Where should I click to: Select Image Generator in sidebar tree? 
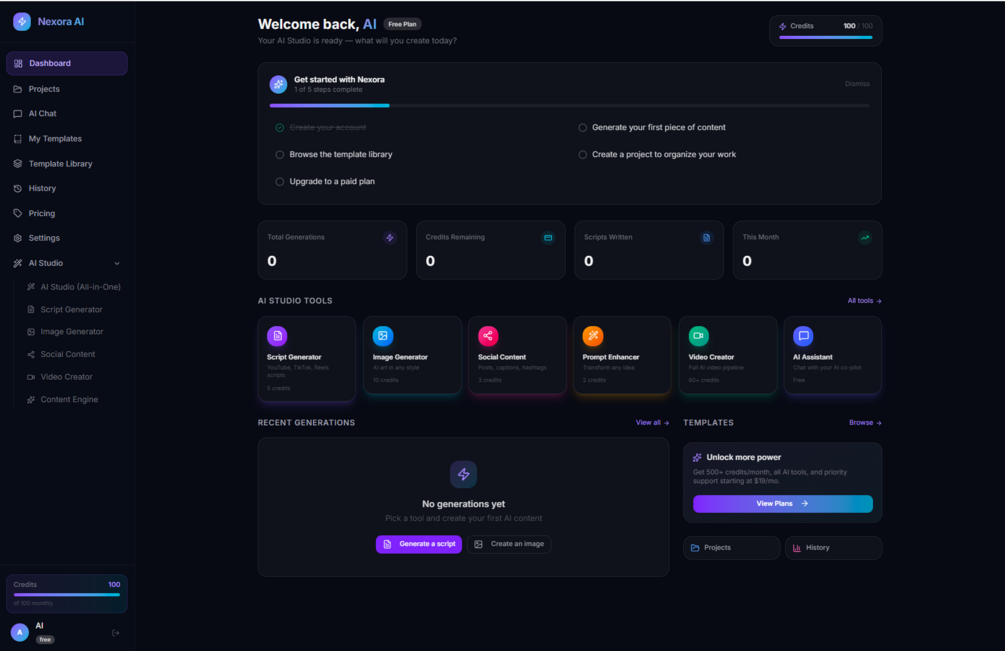pos(74,332)
